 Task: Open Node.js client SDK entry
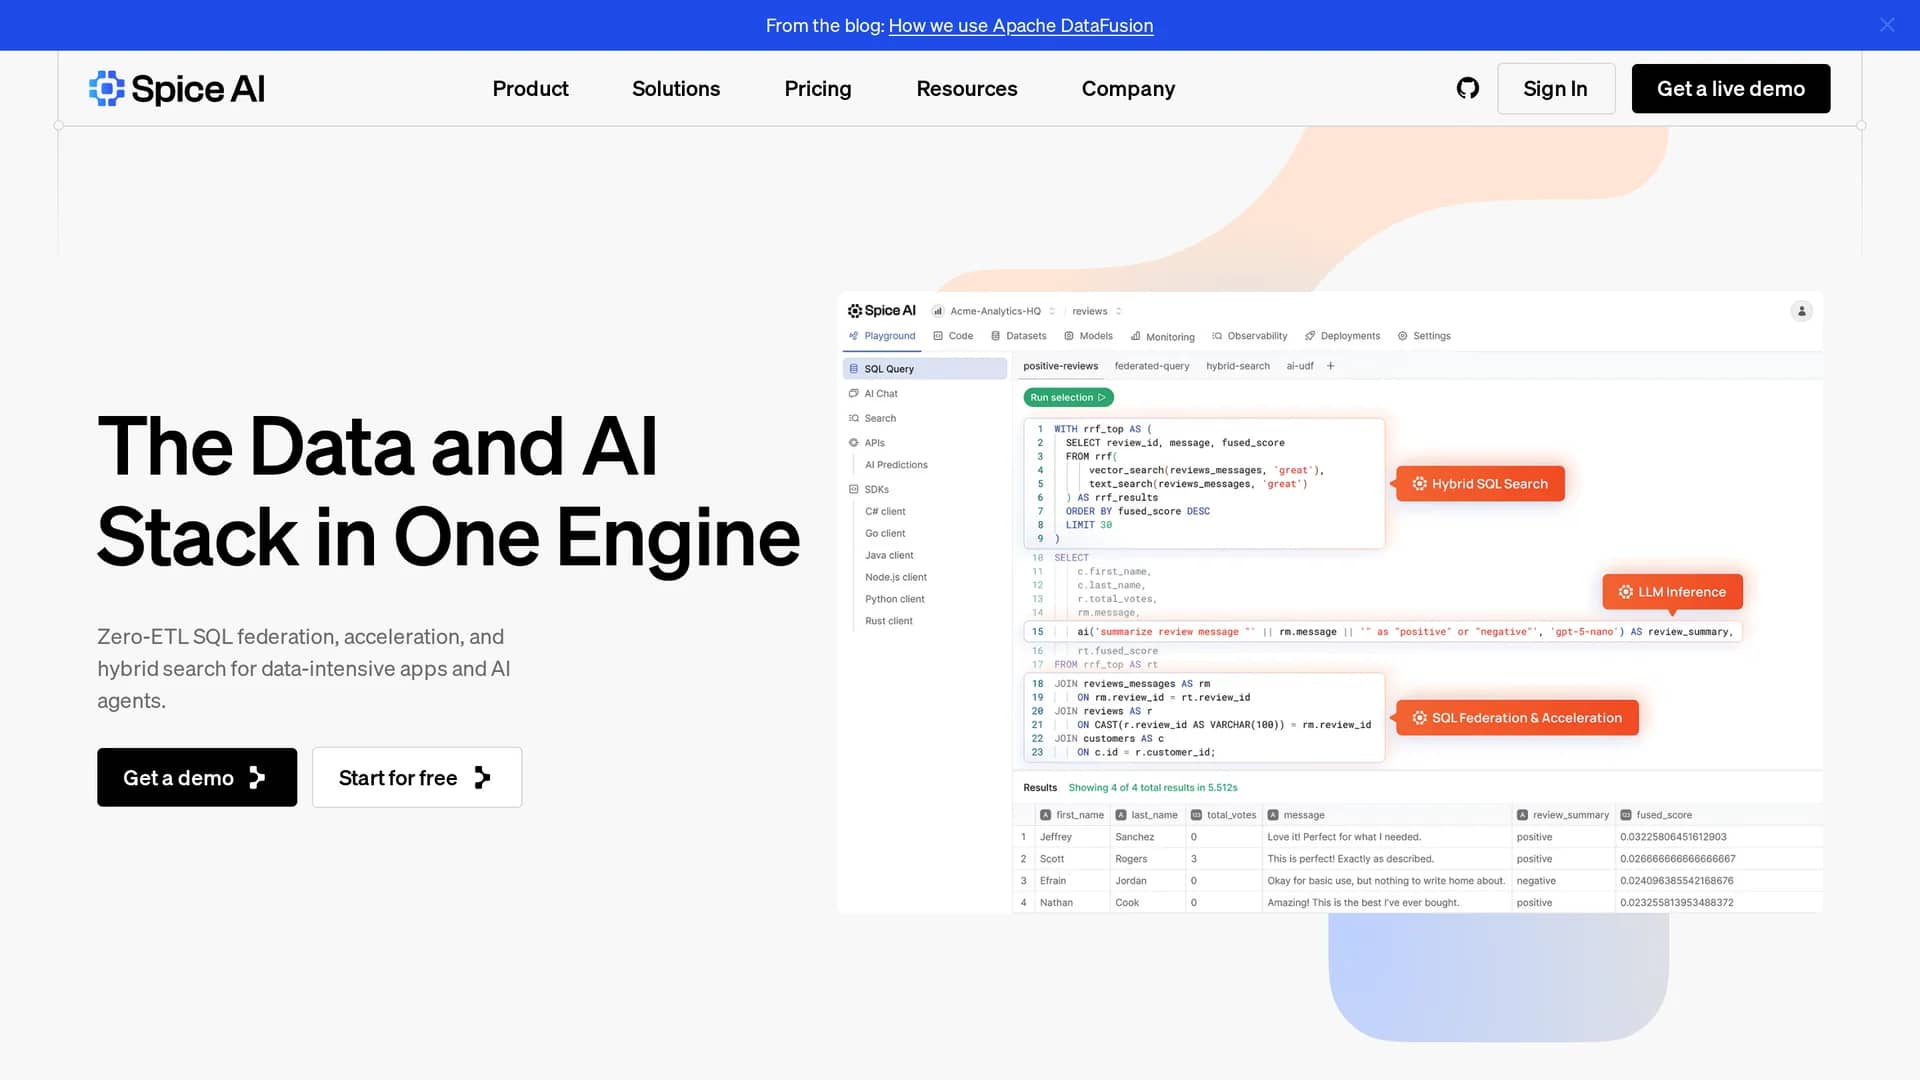click(x=896, y=578)
